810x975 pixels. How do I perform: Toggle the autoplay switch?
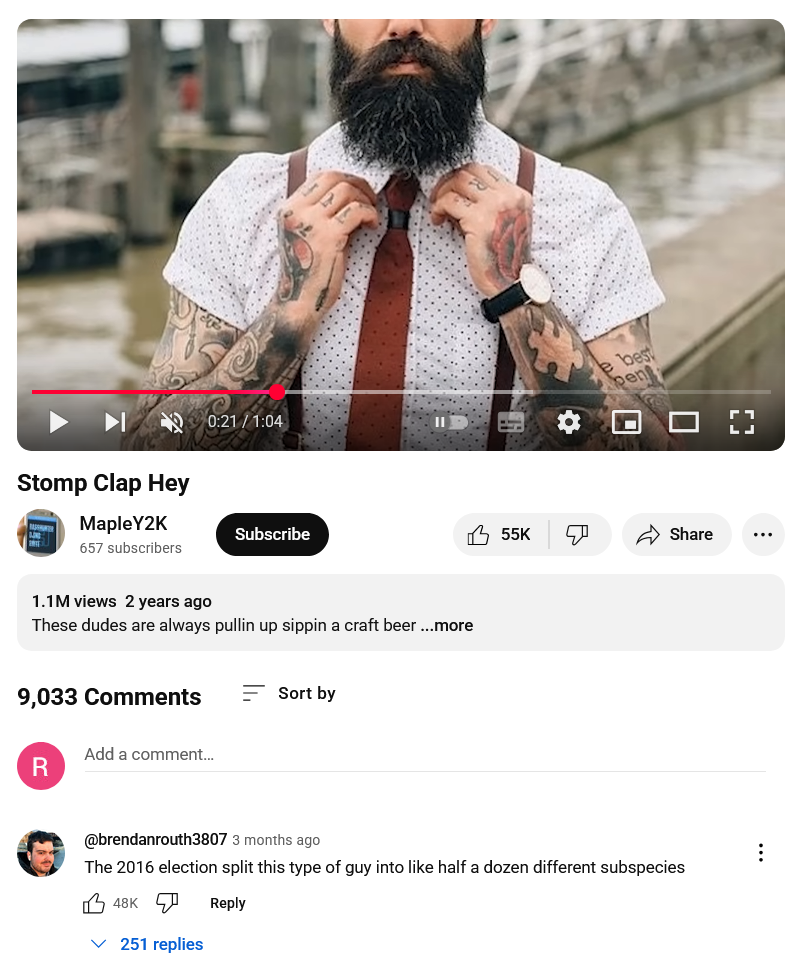[x=449, y=423]
